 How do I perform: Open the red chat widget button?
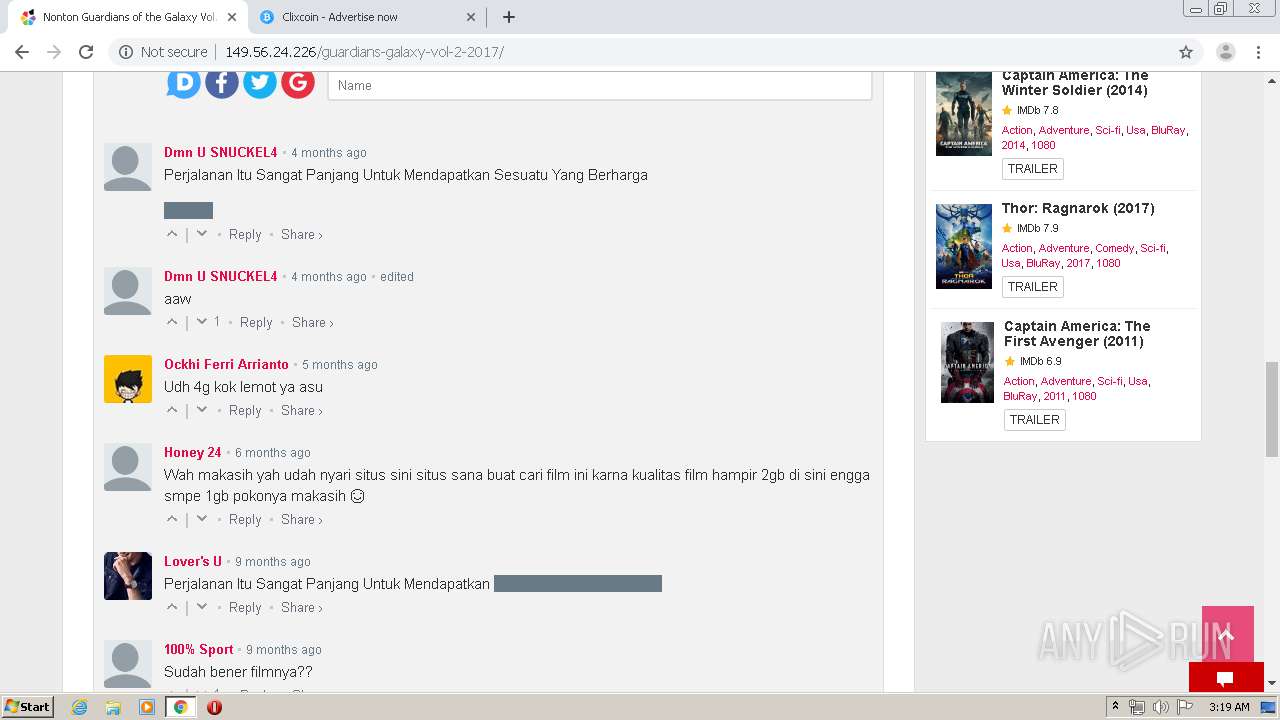(1226, 678)
